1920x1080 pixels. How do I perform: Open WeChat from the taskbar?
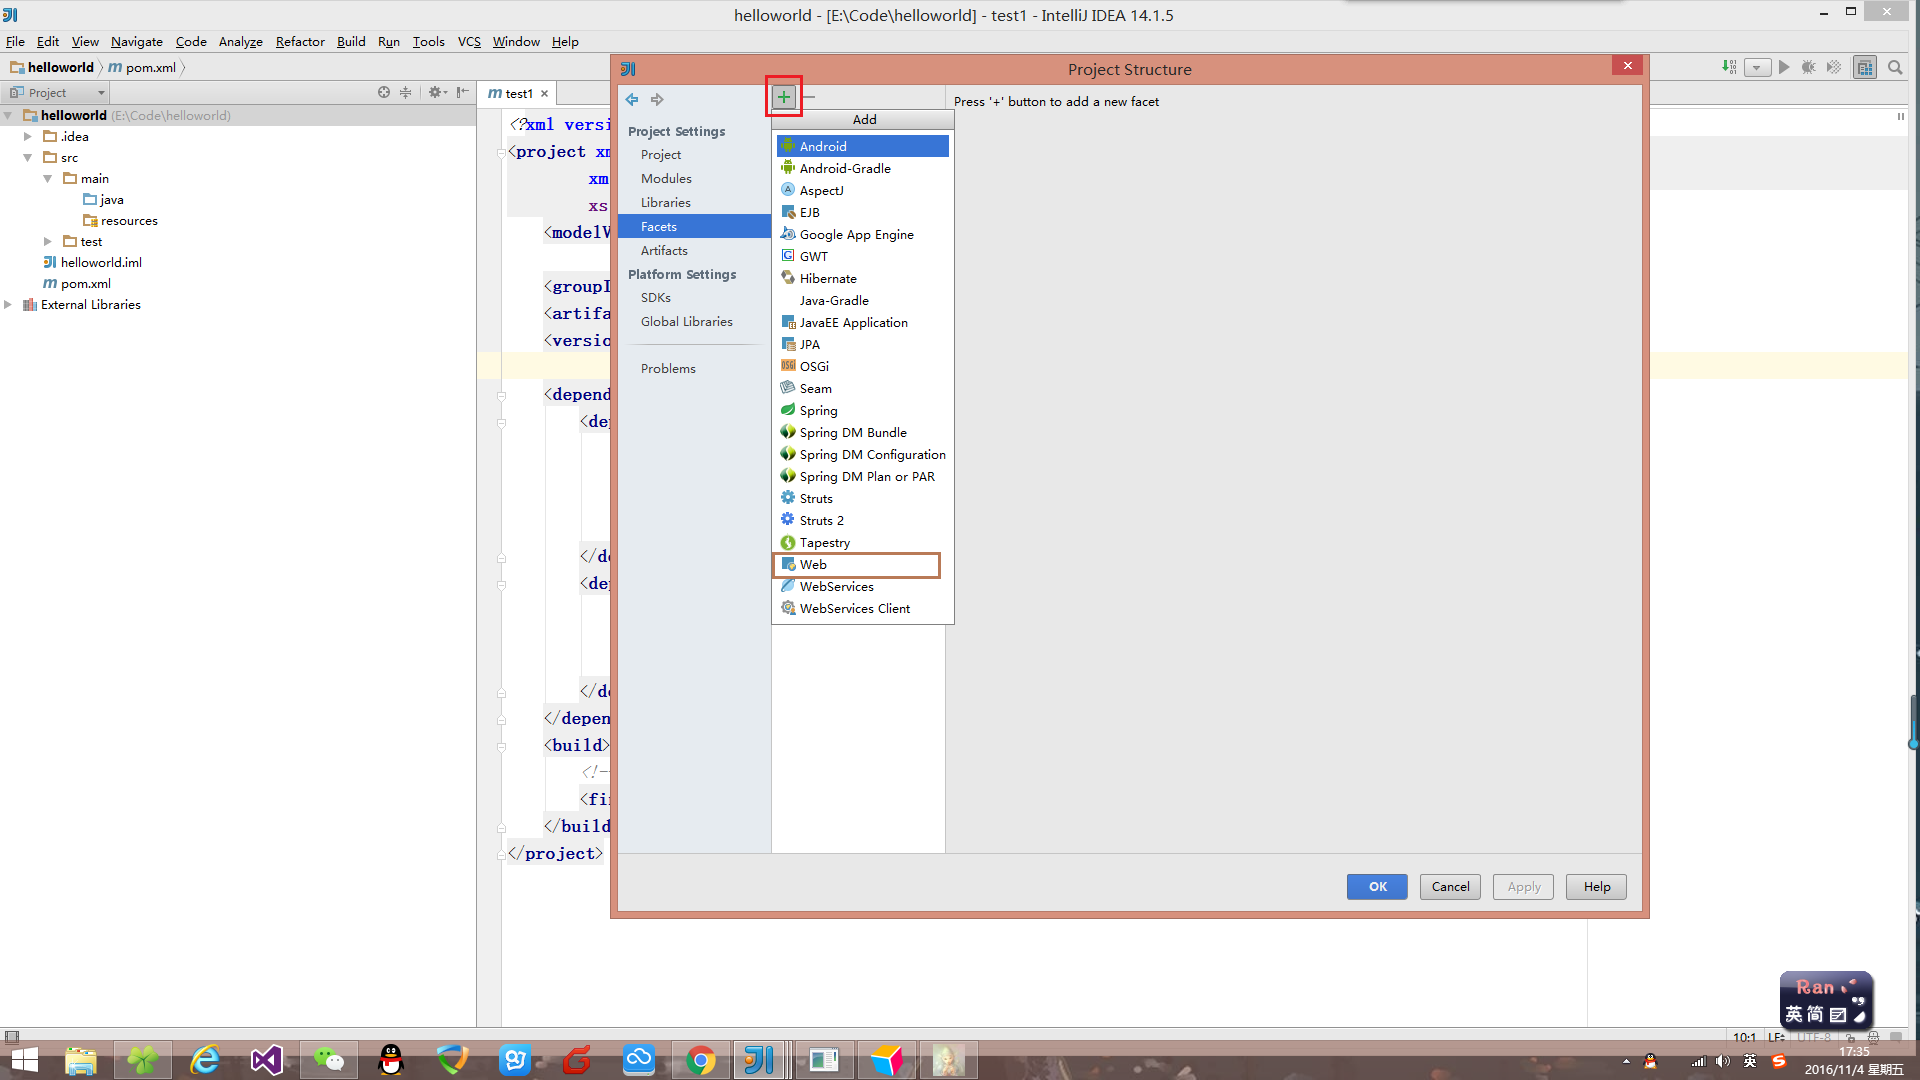pos(329,1060)
